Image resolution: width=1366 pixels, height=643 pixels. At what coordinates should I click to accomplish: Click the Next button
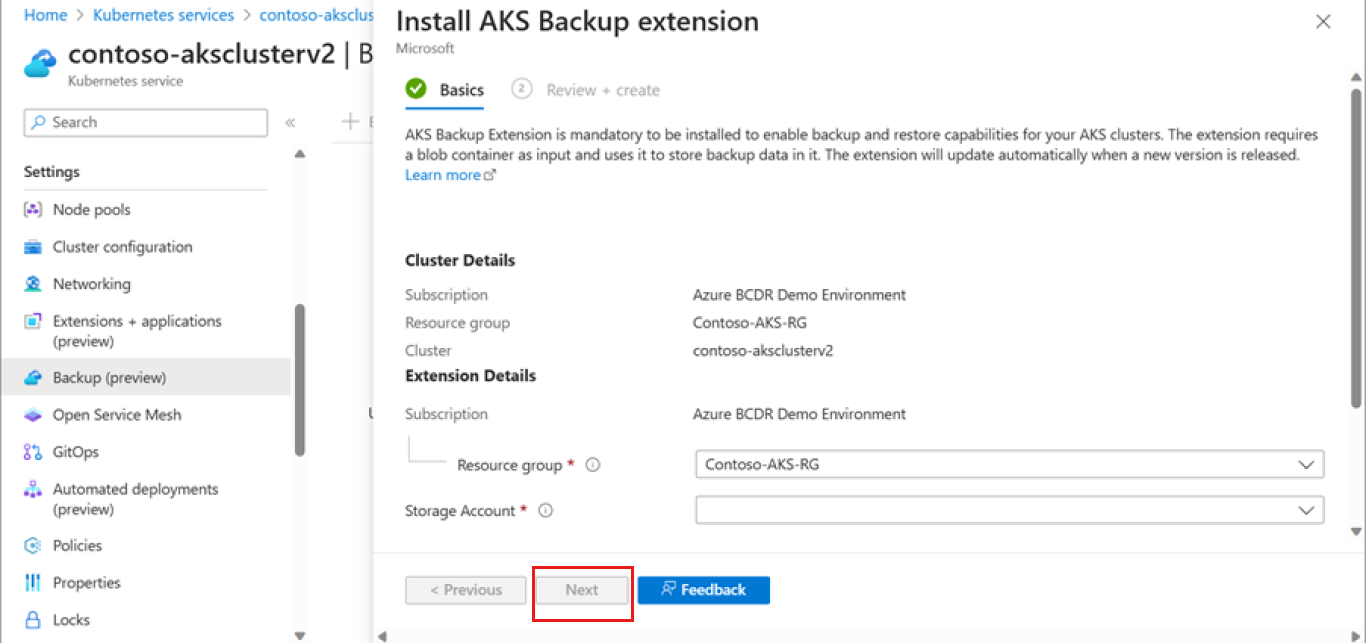pyautogui.click(x=582, y=590)
